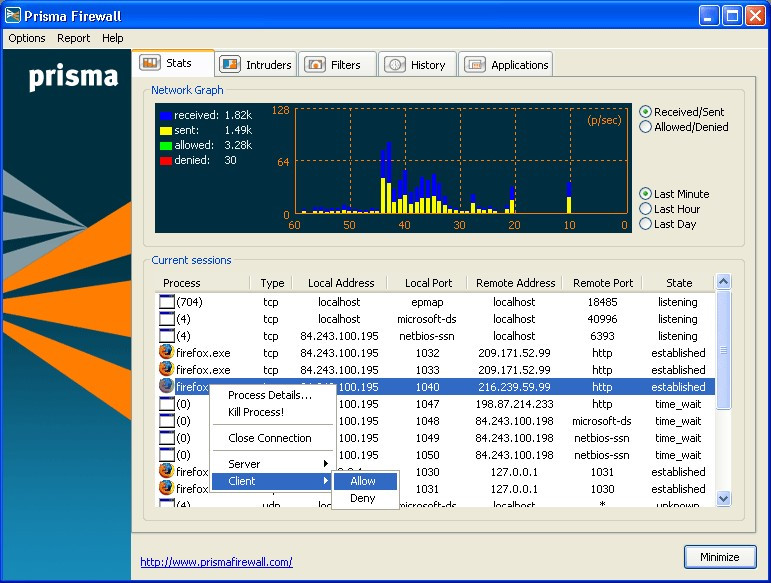Click the Filters tab icon

tap(315, 65)
